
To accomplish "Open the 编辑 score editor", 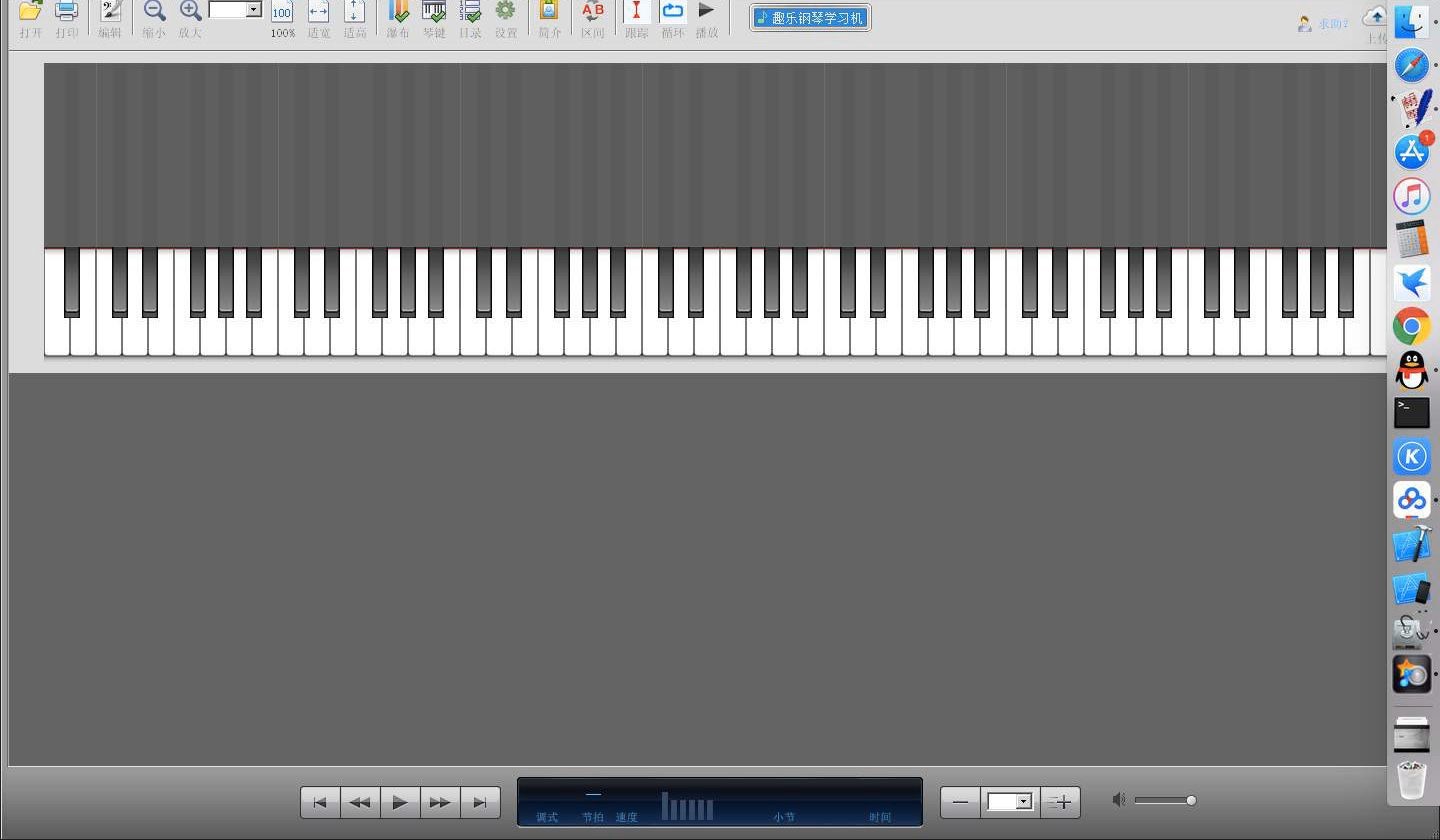I will coord(110,18).
